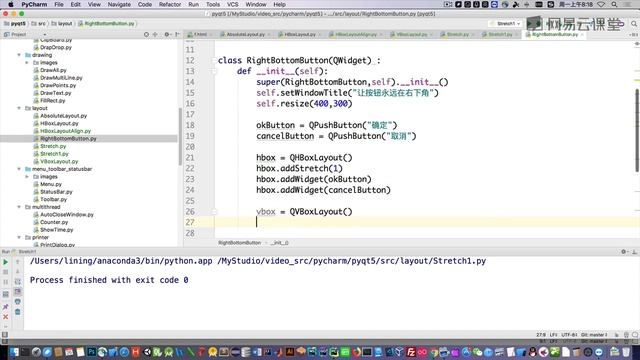Click the pause output icon in Run panel
This screenshot has height=360, width=640.
pos(6,282)
